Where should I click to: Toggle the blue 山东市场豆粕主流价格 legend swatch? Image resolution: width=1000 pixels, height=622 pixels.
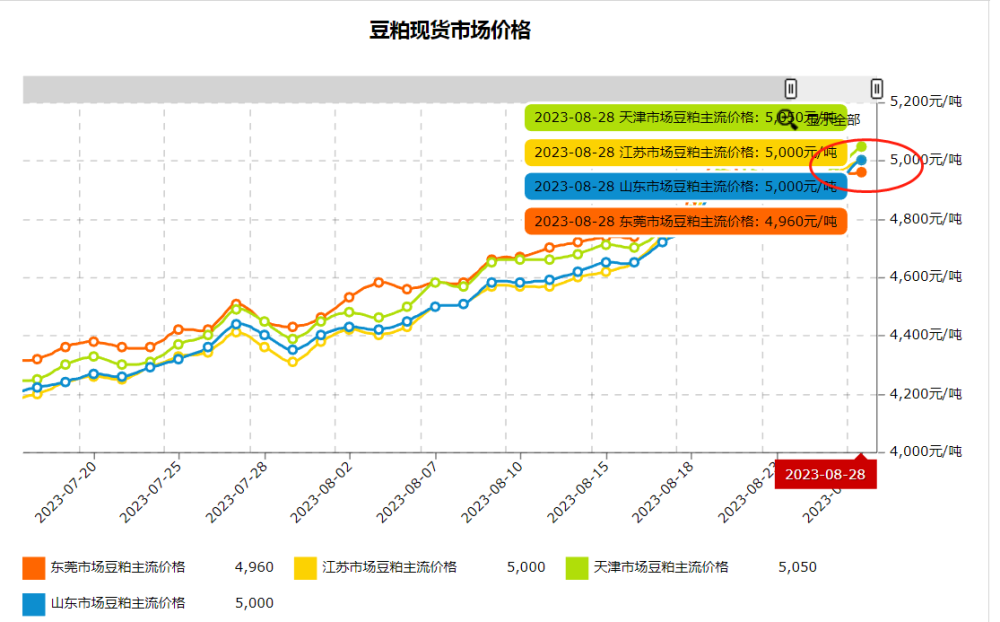pyautogui.click(x=33, y=604)
